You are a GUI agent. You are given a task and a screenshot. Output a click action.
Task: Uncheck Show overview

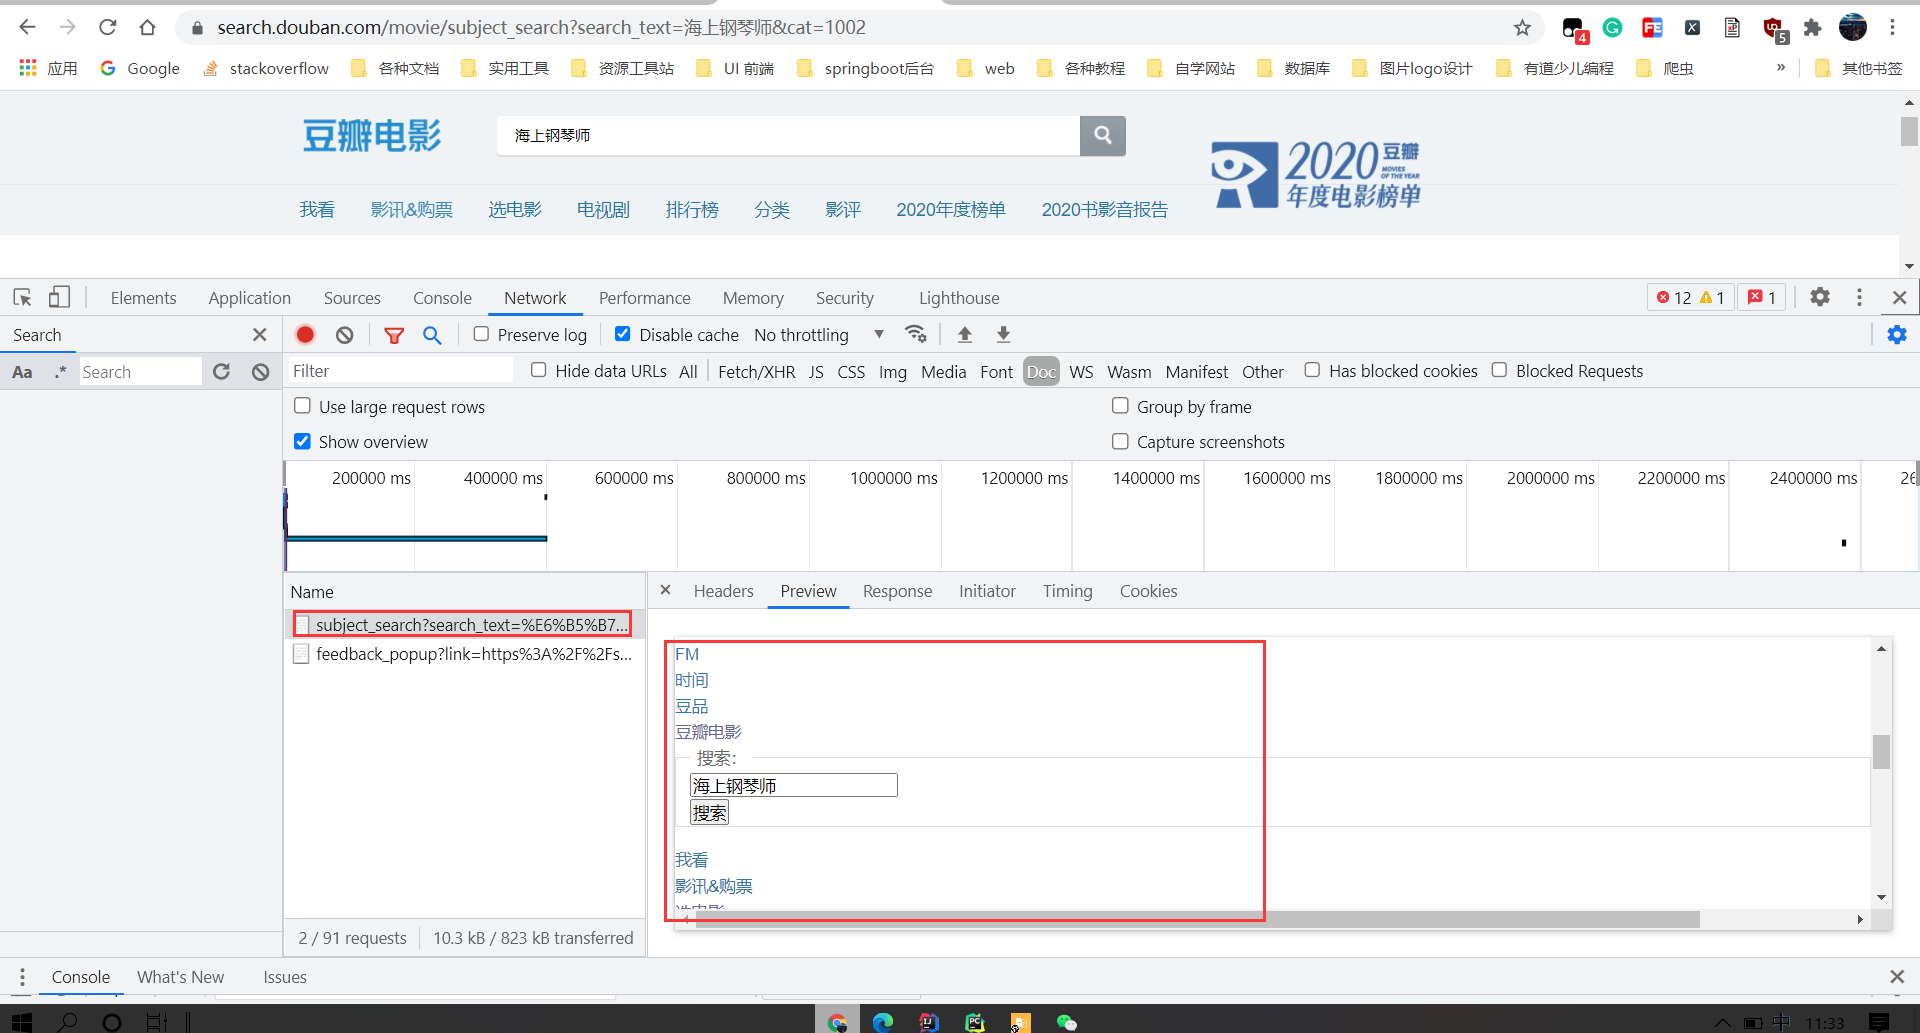302,441
